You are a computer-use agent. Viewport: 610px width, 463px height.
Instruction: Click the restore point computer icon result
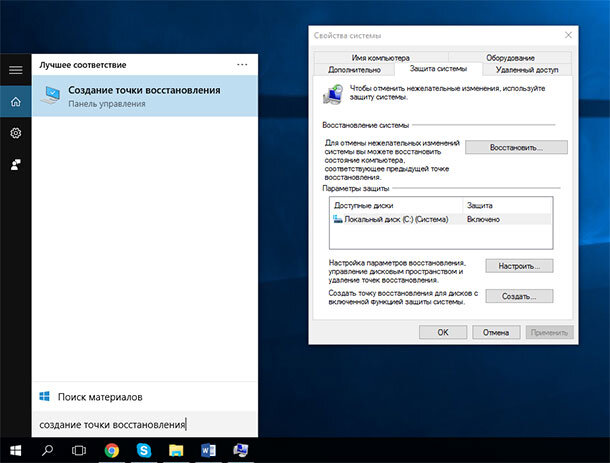tap(51, 96)
